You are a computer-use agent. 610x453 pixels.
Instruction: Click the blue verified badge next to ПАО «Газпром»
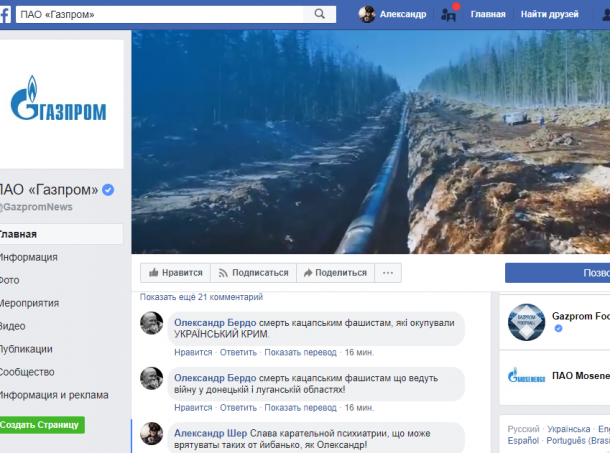click(x=108, y=190)
